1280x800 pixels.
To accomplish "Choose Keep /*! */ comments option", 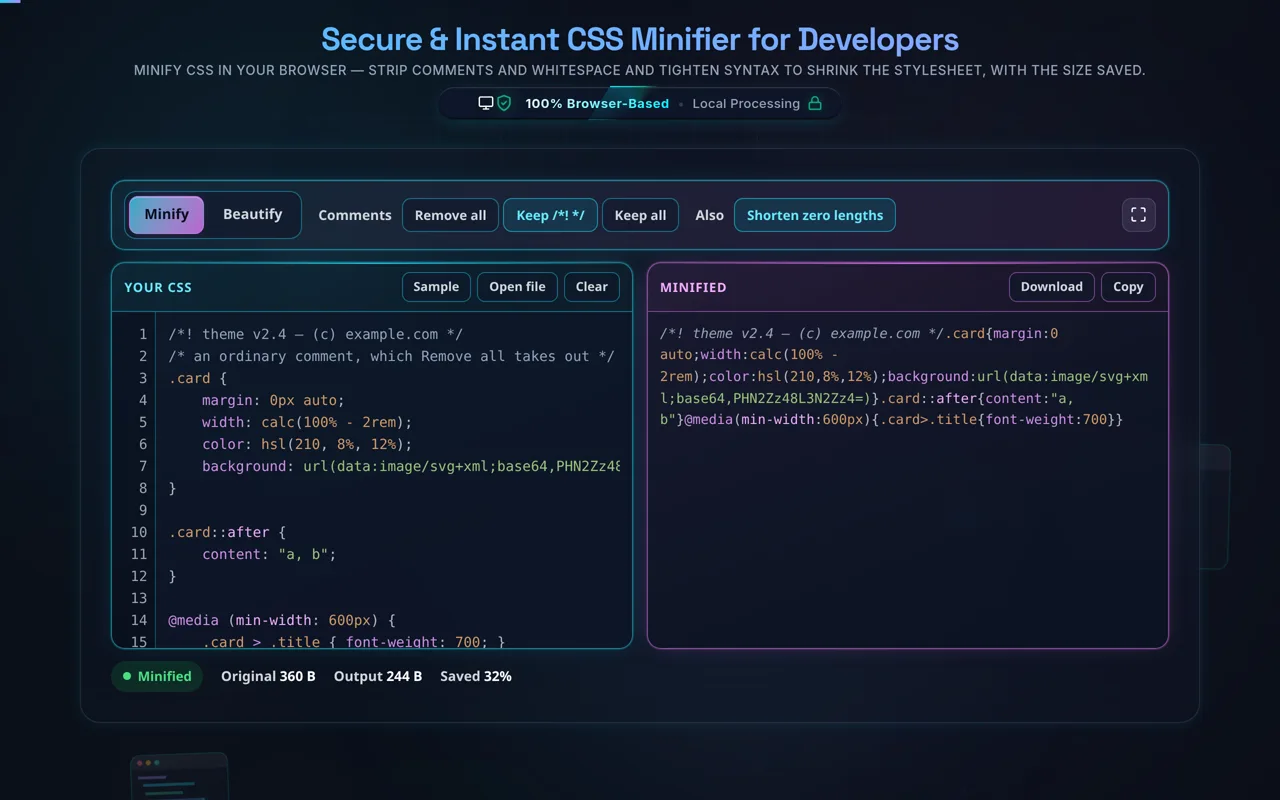I will [550, 215].
